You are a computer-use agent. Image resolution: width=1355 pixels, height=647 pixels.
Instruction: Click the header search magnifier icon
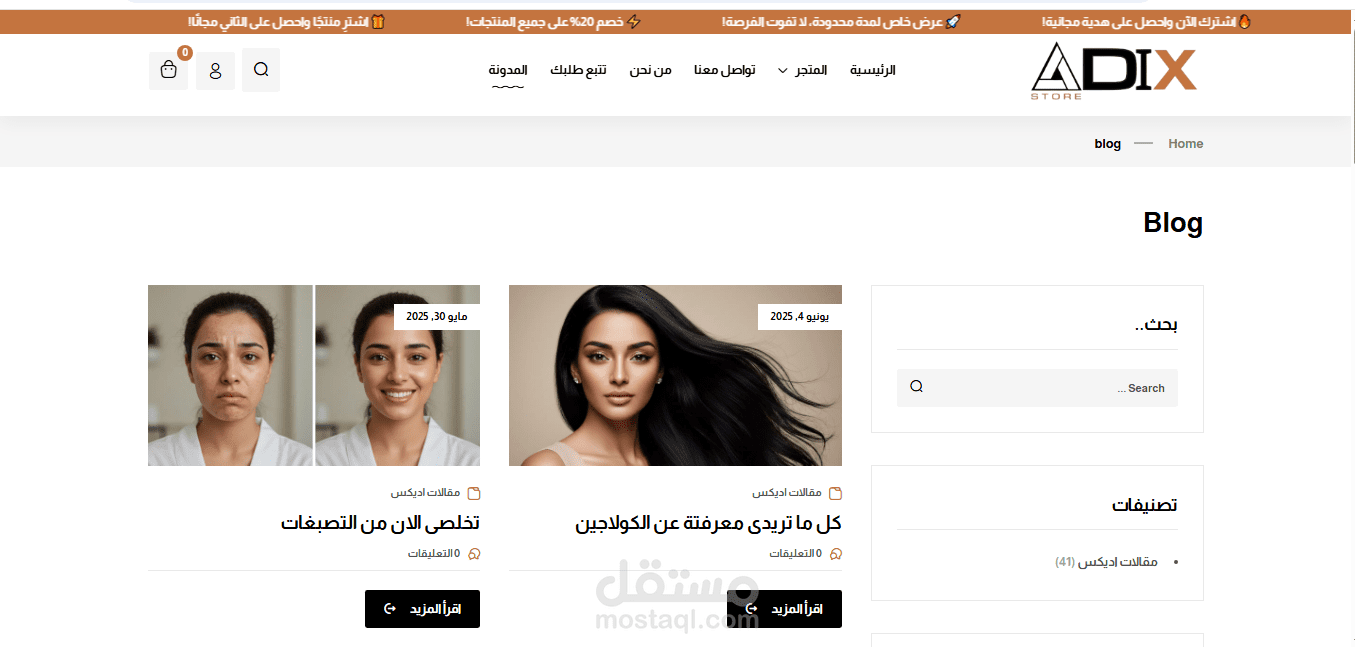click(x=261, y=70)
